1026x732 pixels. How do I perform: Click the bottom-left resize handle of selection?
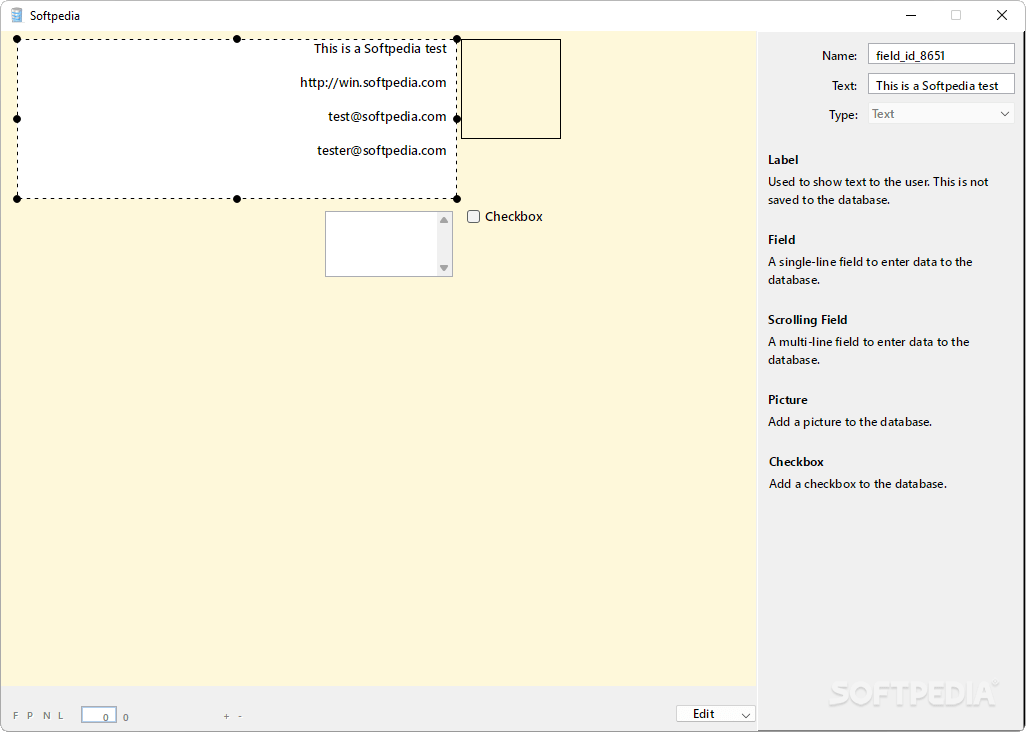17,199
